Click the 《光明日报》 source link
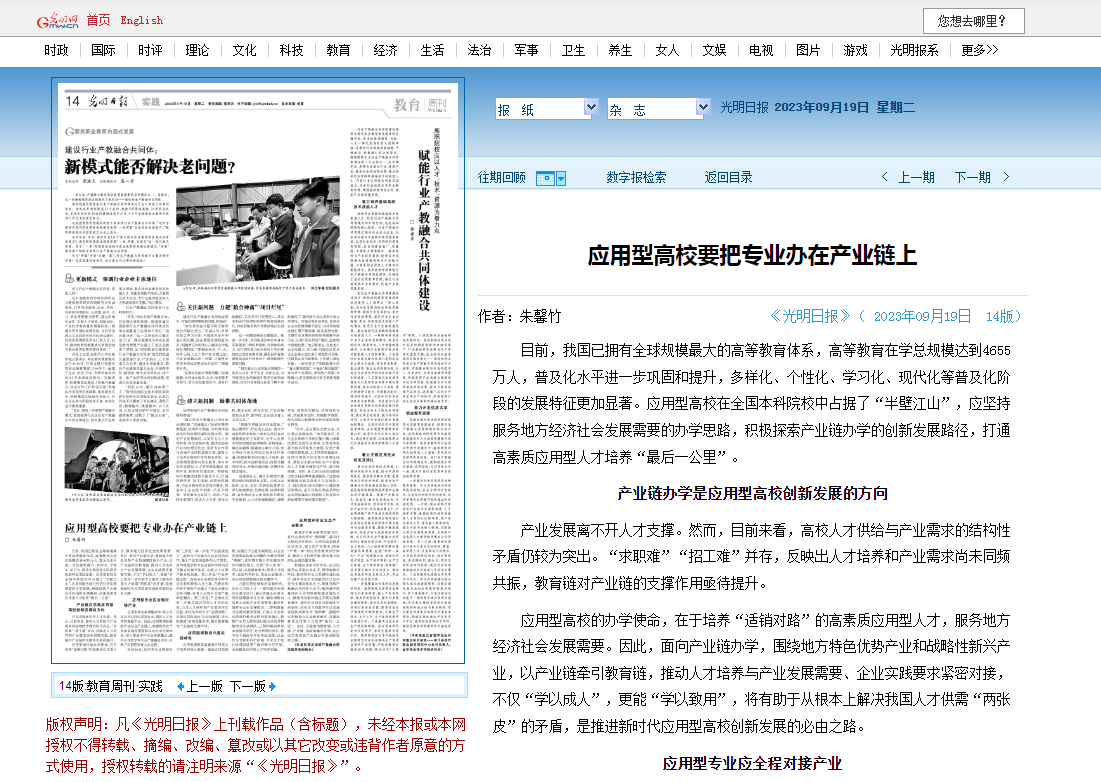 point(810,317)
